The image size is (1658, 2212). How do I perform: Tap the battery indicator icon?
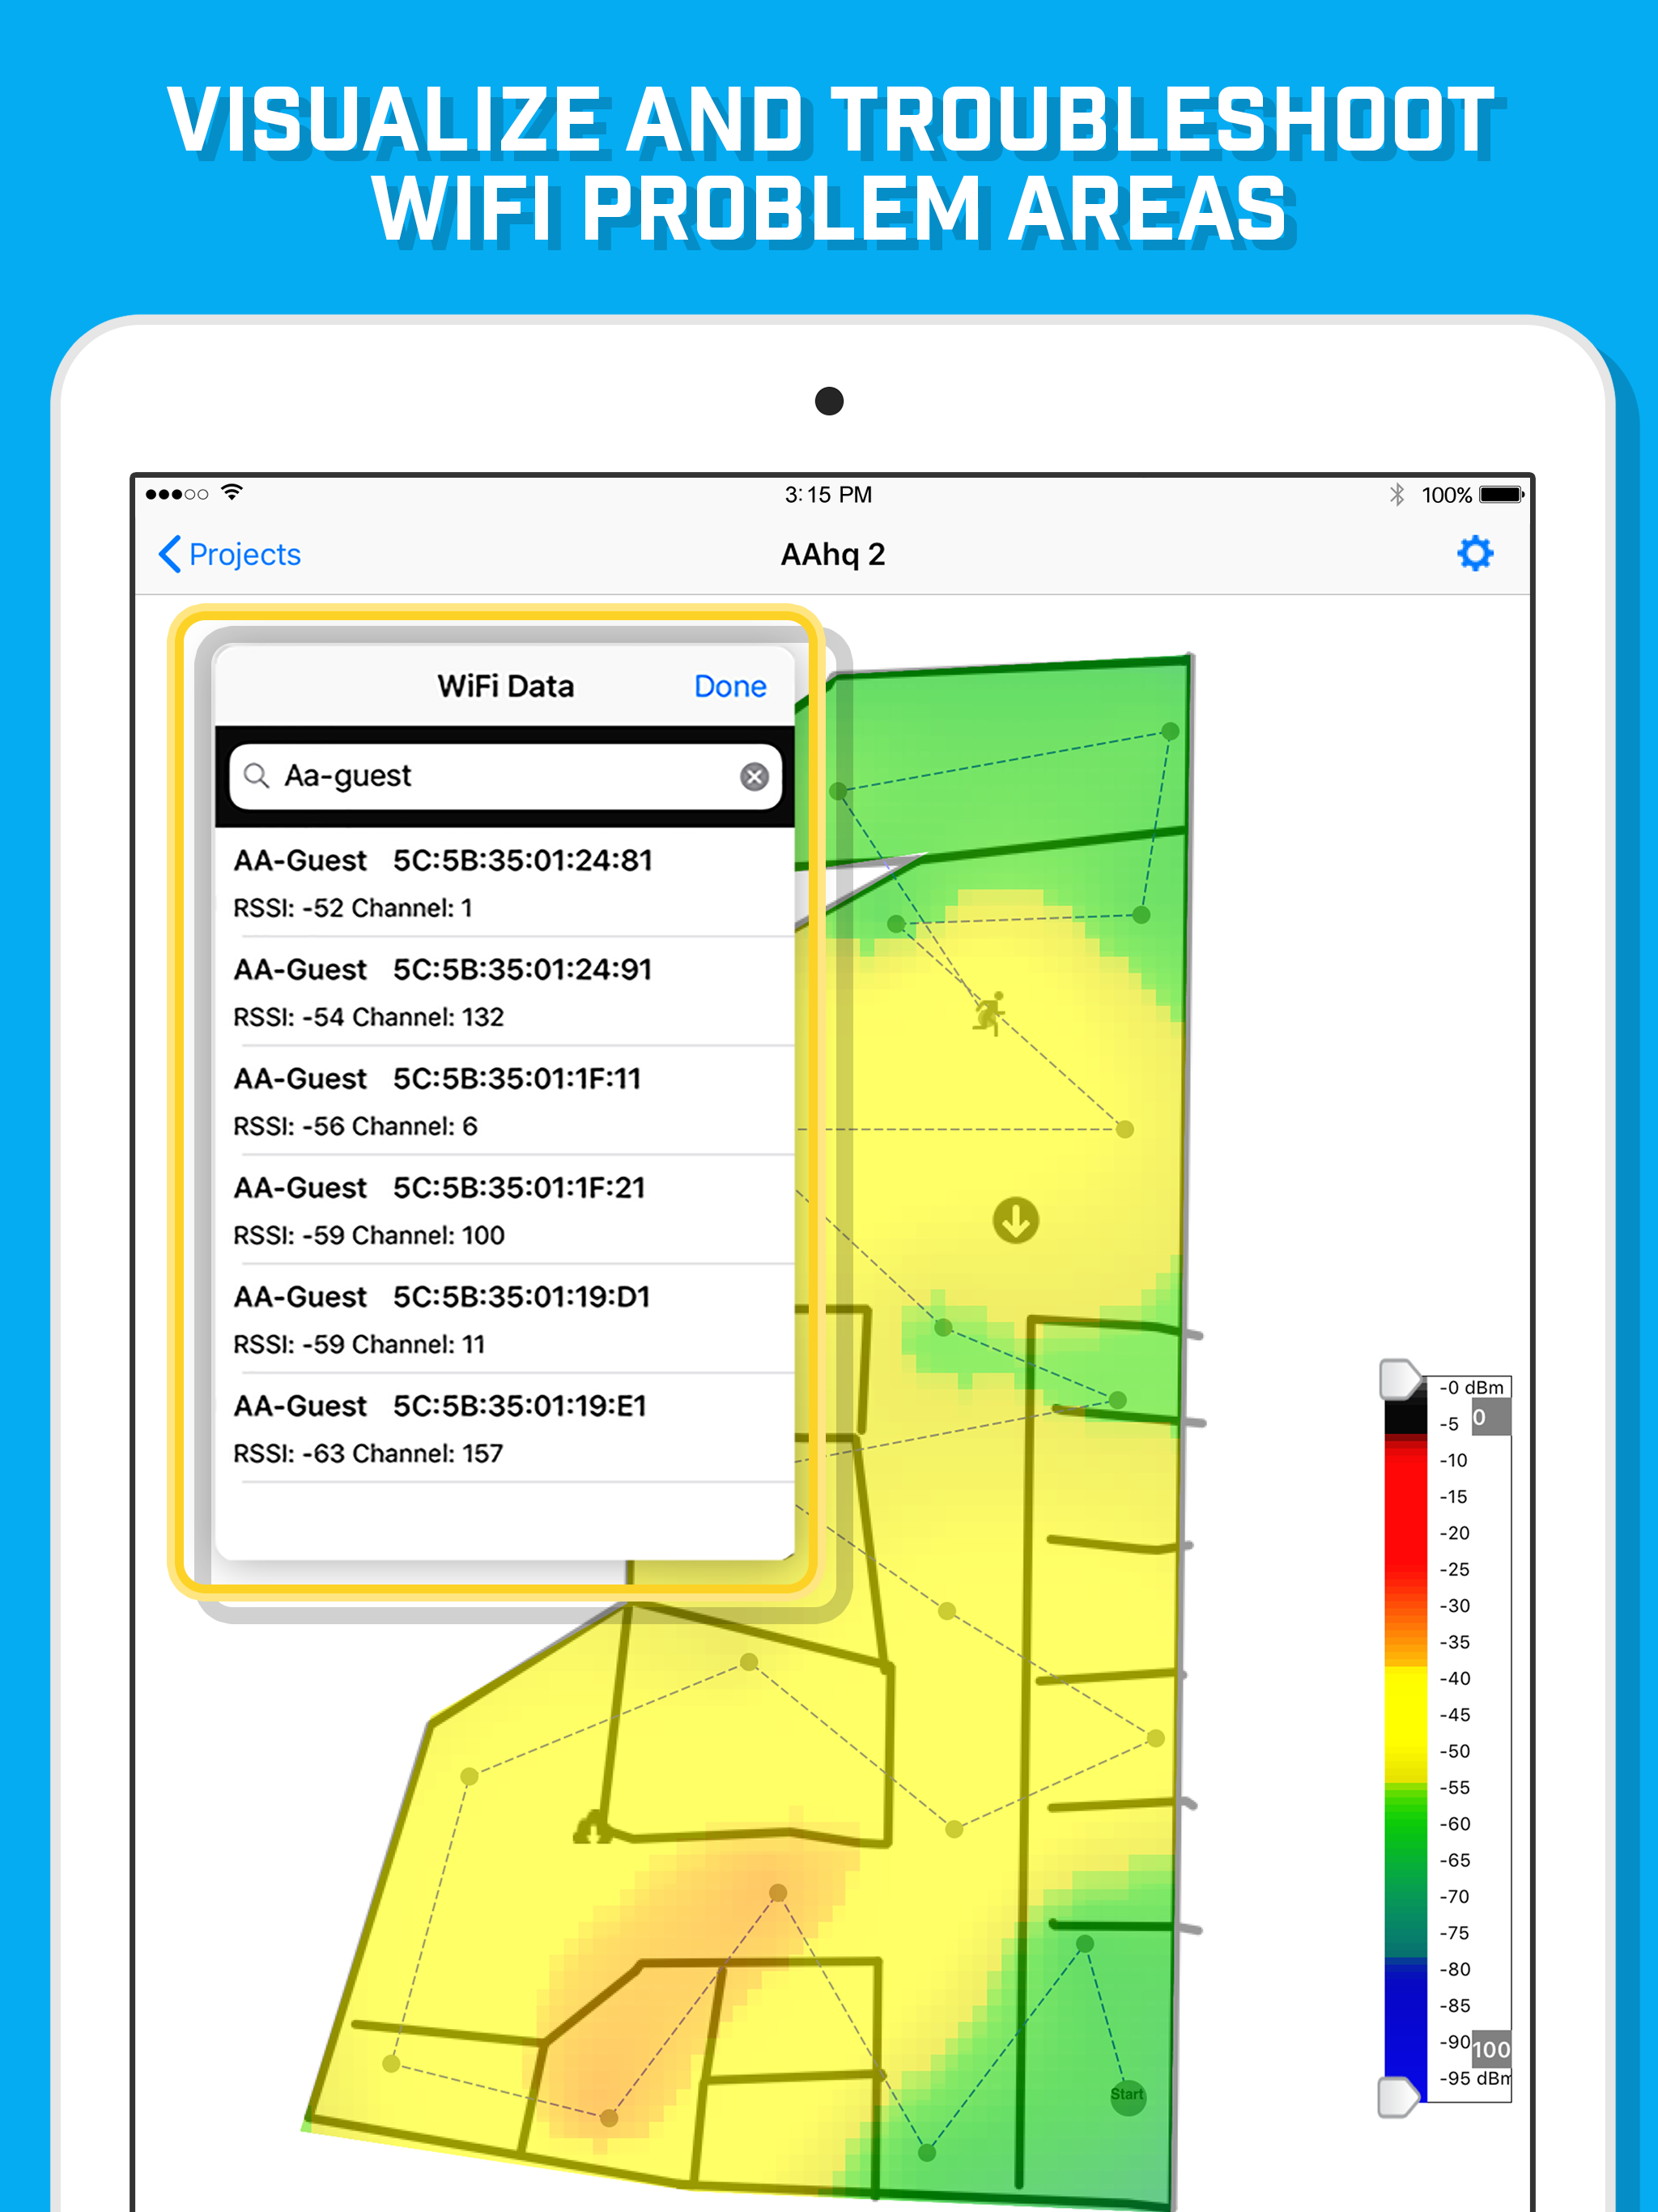coord(1500,494)
